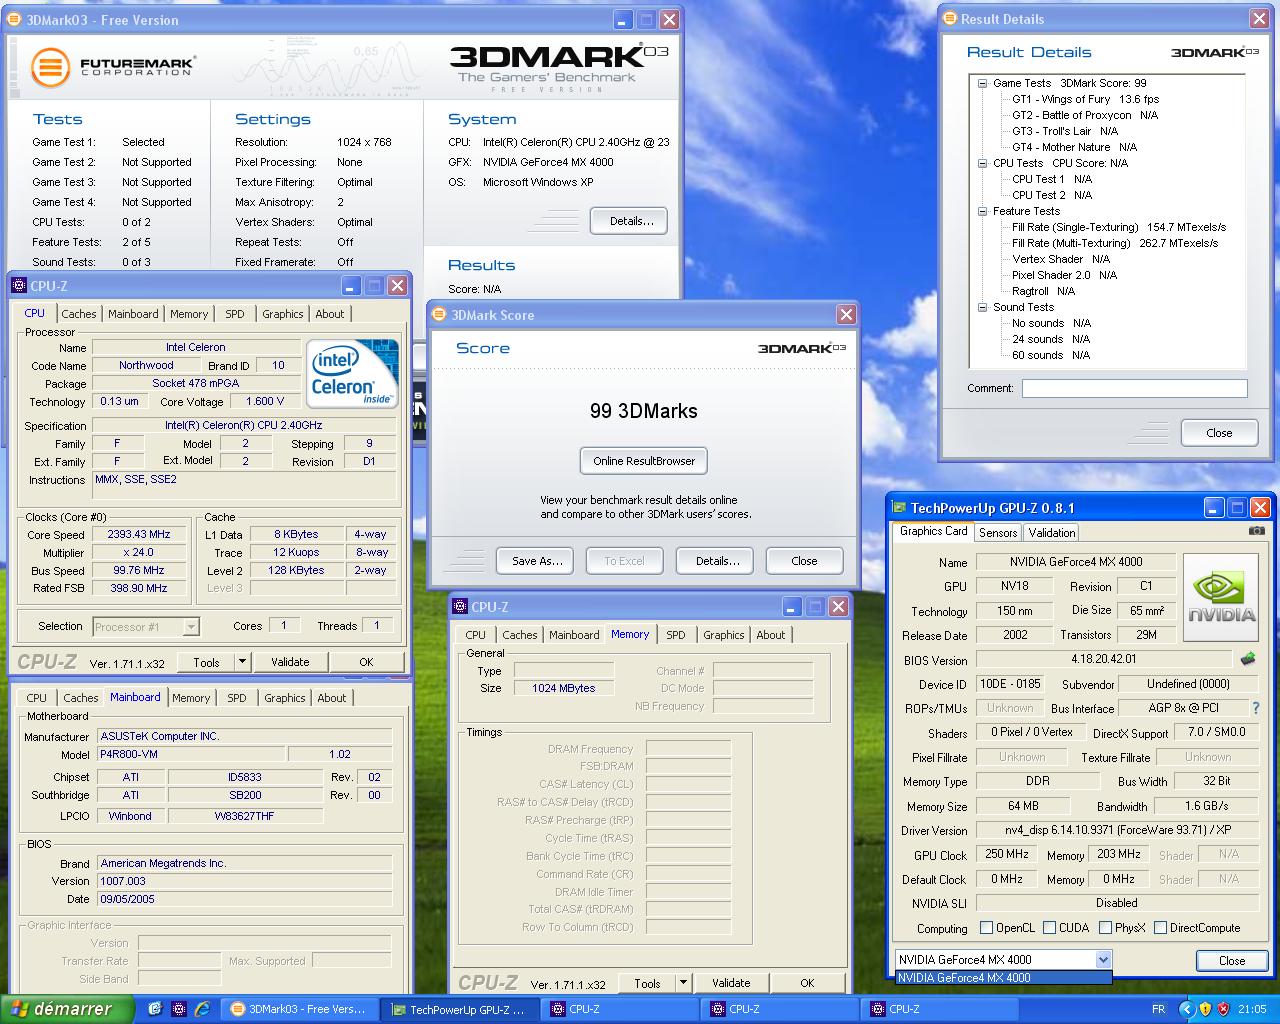Collapse the CPU Tests tree node
The height and width of the screenshot is (1024, 1280).
pos(983,163)
